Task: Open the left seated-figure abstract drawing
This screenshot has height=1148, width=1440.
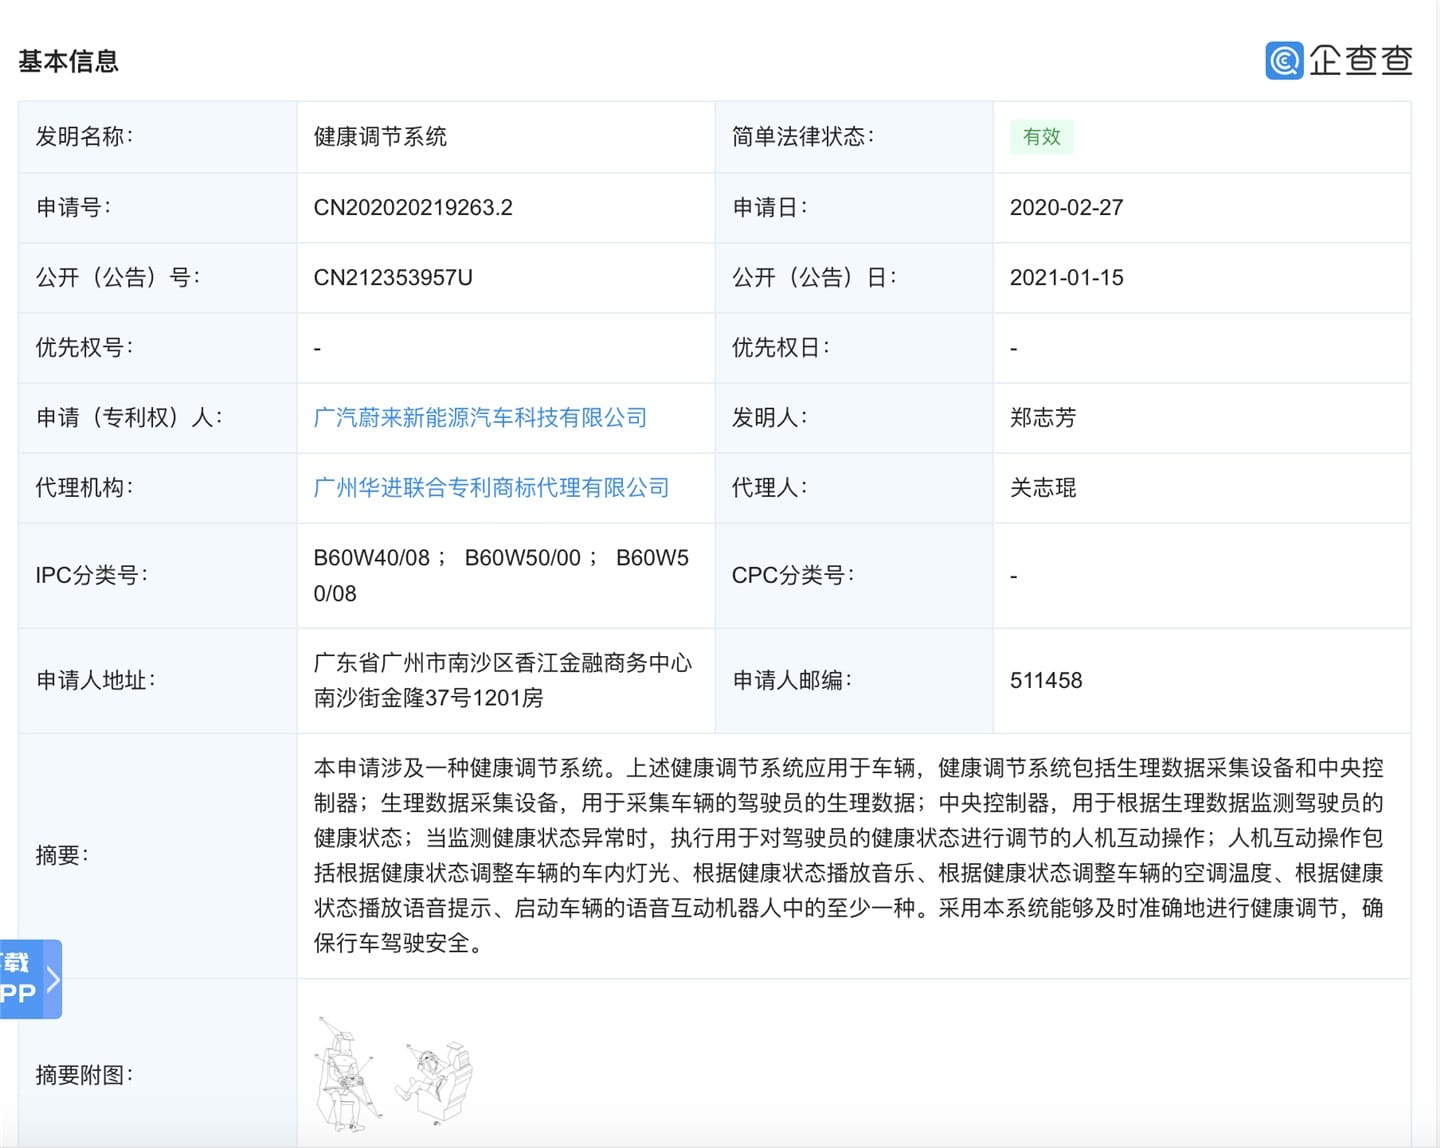Action: click(346, 1074)
